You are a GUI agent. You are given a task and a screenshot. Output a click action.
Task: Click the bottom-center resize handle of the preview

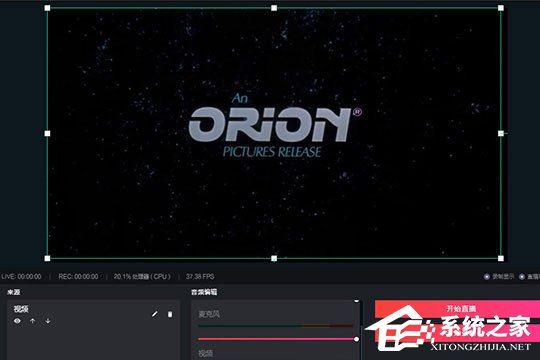274,258
